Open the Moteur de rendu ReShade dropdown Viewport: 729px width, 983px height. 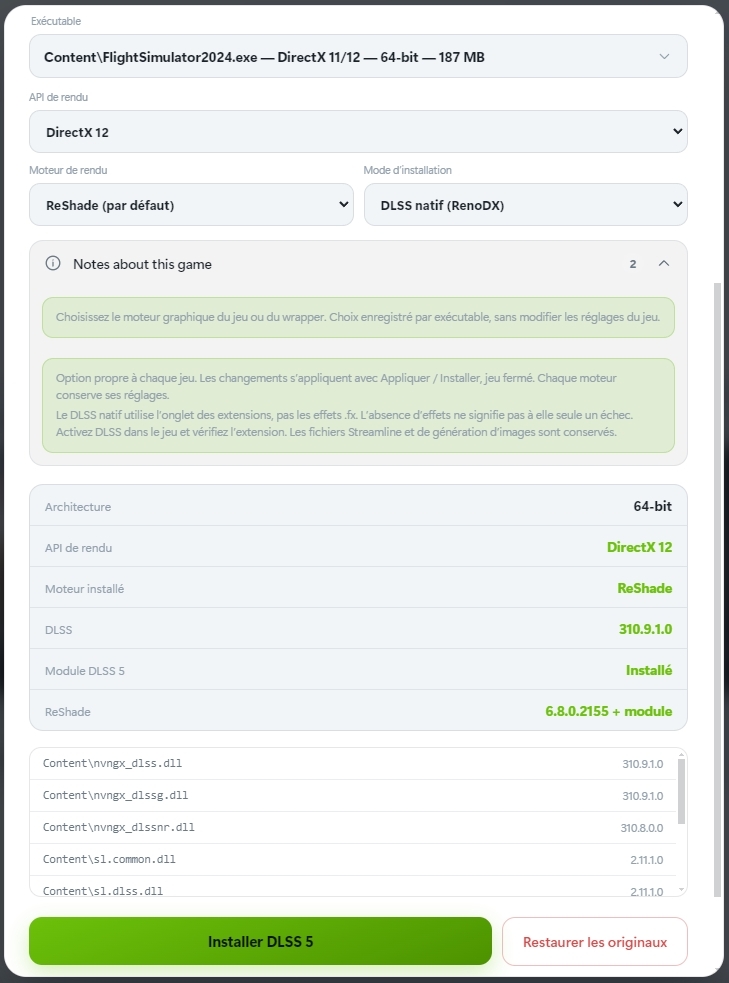point(191,204)
